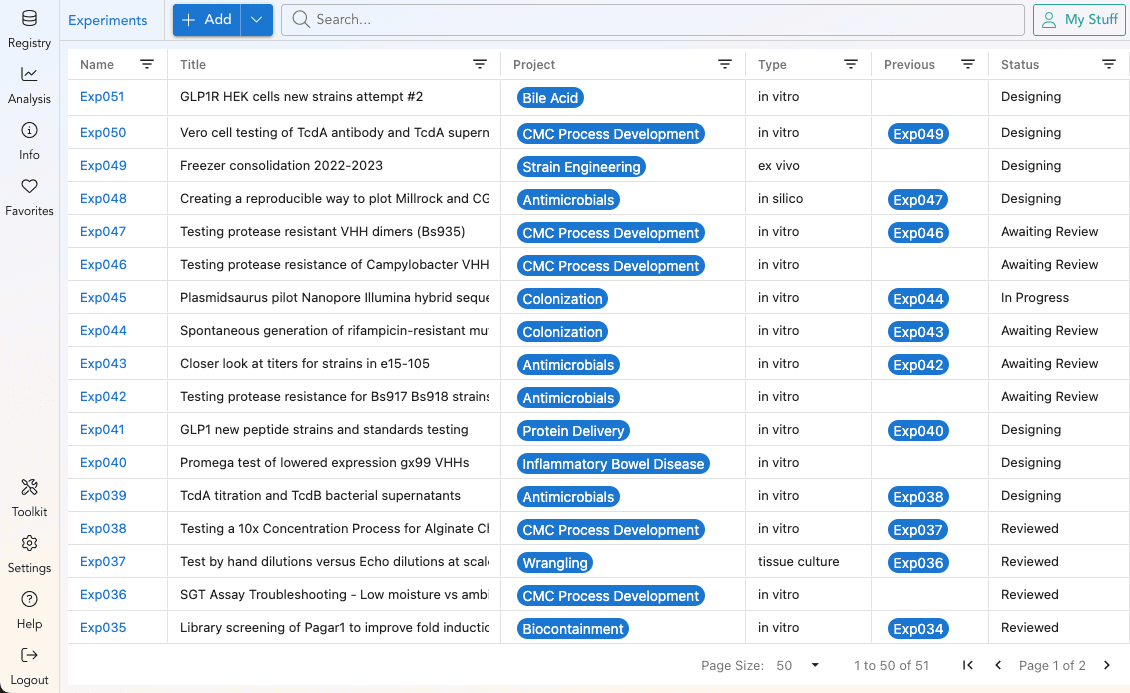
Task: Open Favorites heart icon
Action: tap(29, 187)
